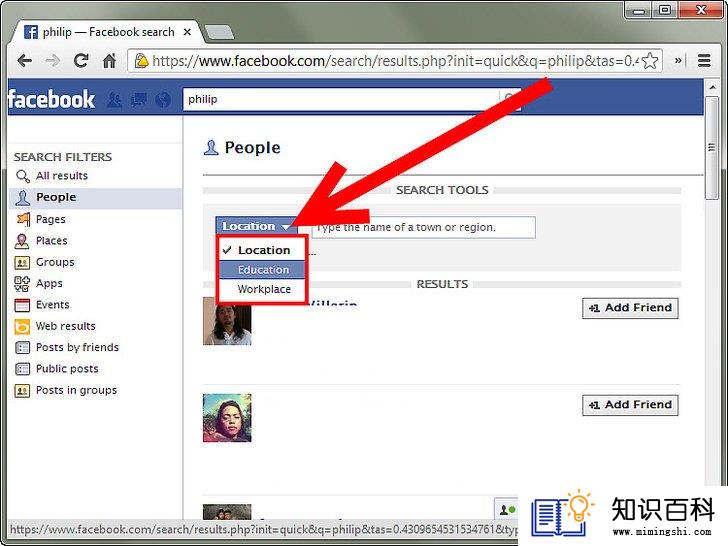Open the chat friends icon at bottom
This screenshot has height=546, width=728.
507,510
